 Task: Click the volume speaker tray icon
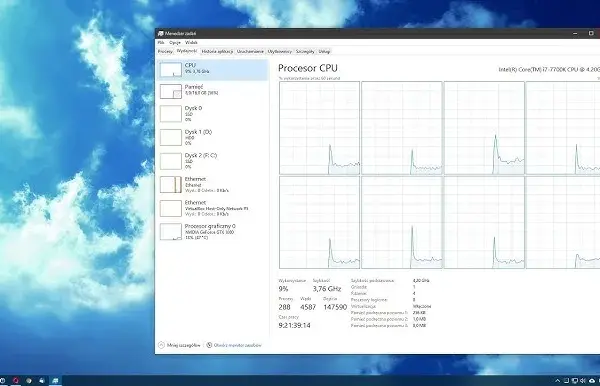coord(583,381)
